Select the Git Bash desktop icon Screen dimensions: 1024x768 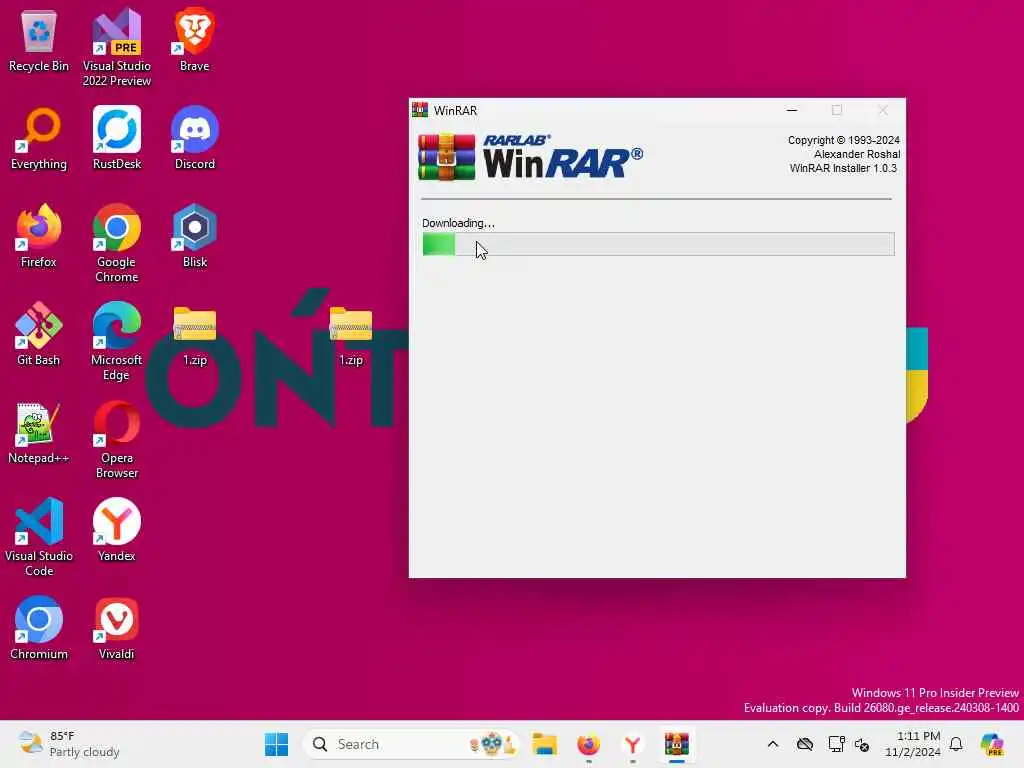(39, 334)
